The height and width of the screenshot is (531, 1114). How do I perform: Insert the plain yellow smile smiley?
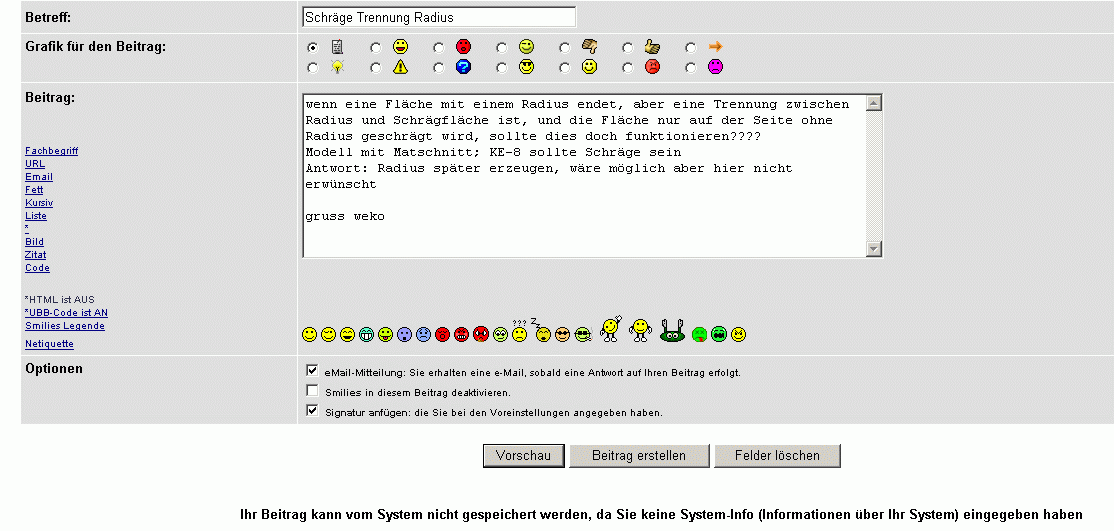(309, 335)
